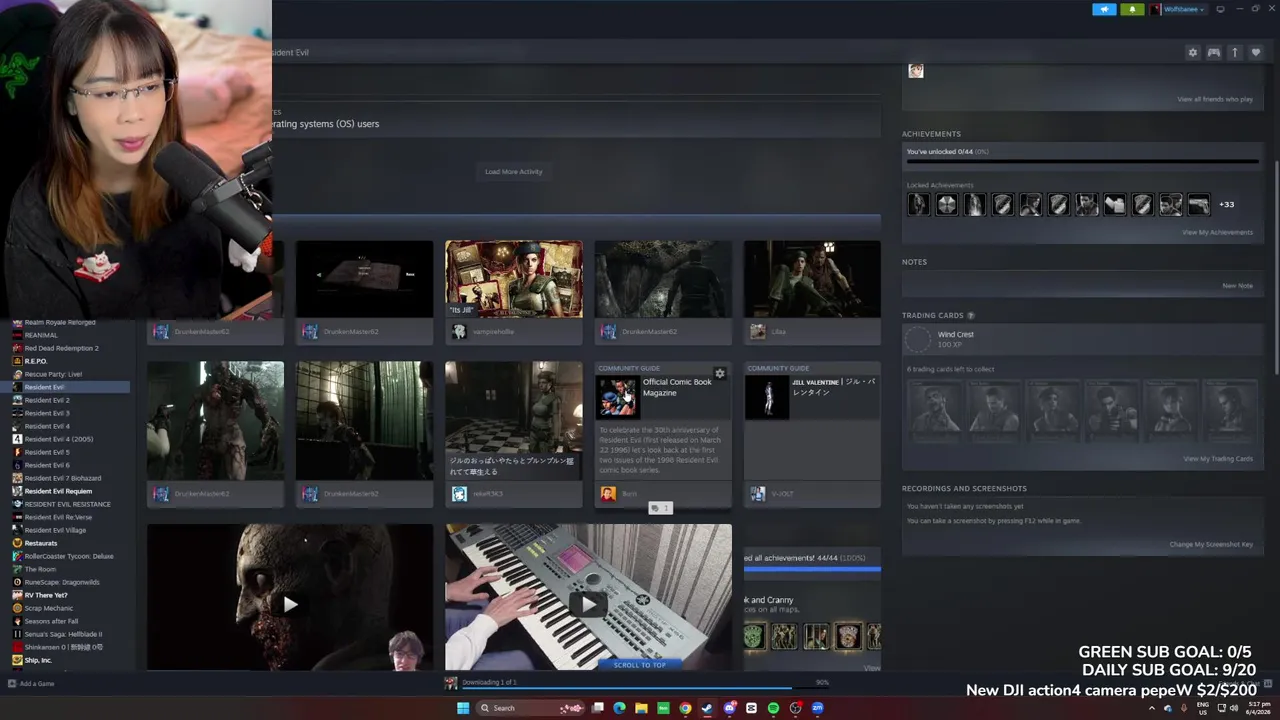The width and height of the screenshot is (1280, 720).
Task: Click 44/44 achievements progress bar
Action: [812, 570]
